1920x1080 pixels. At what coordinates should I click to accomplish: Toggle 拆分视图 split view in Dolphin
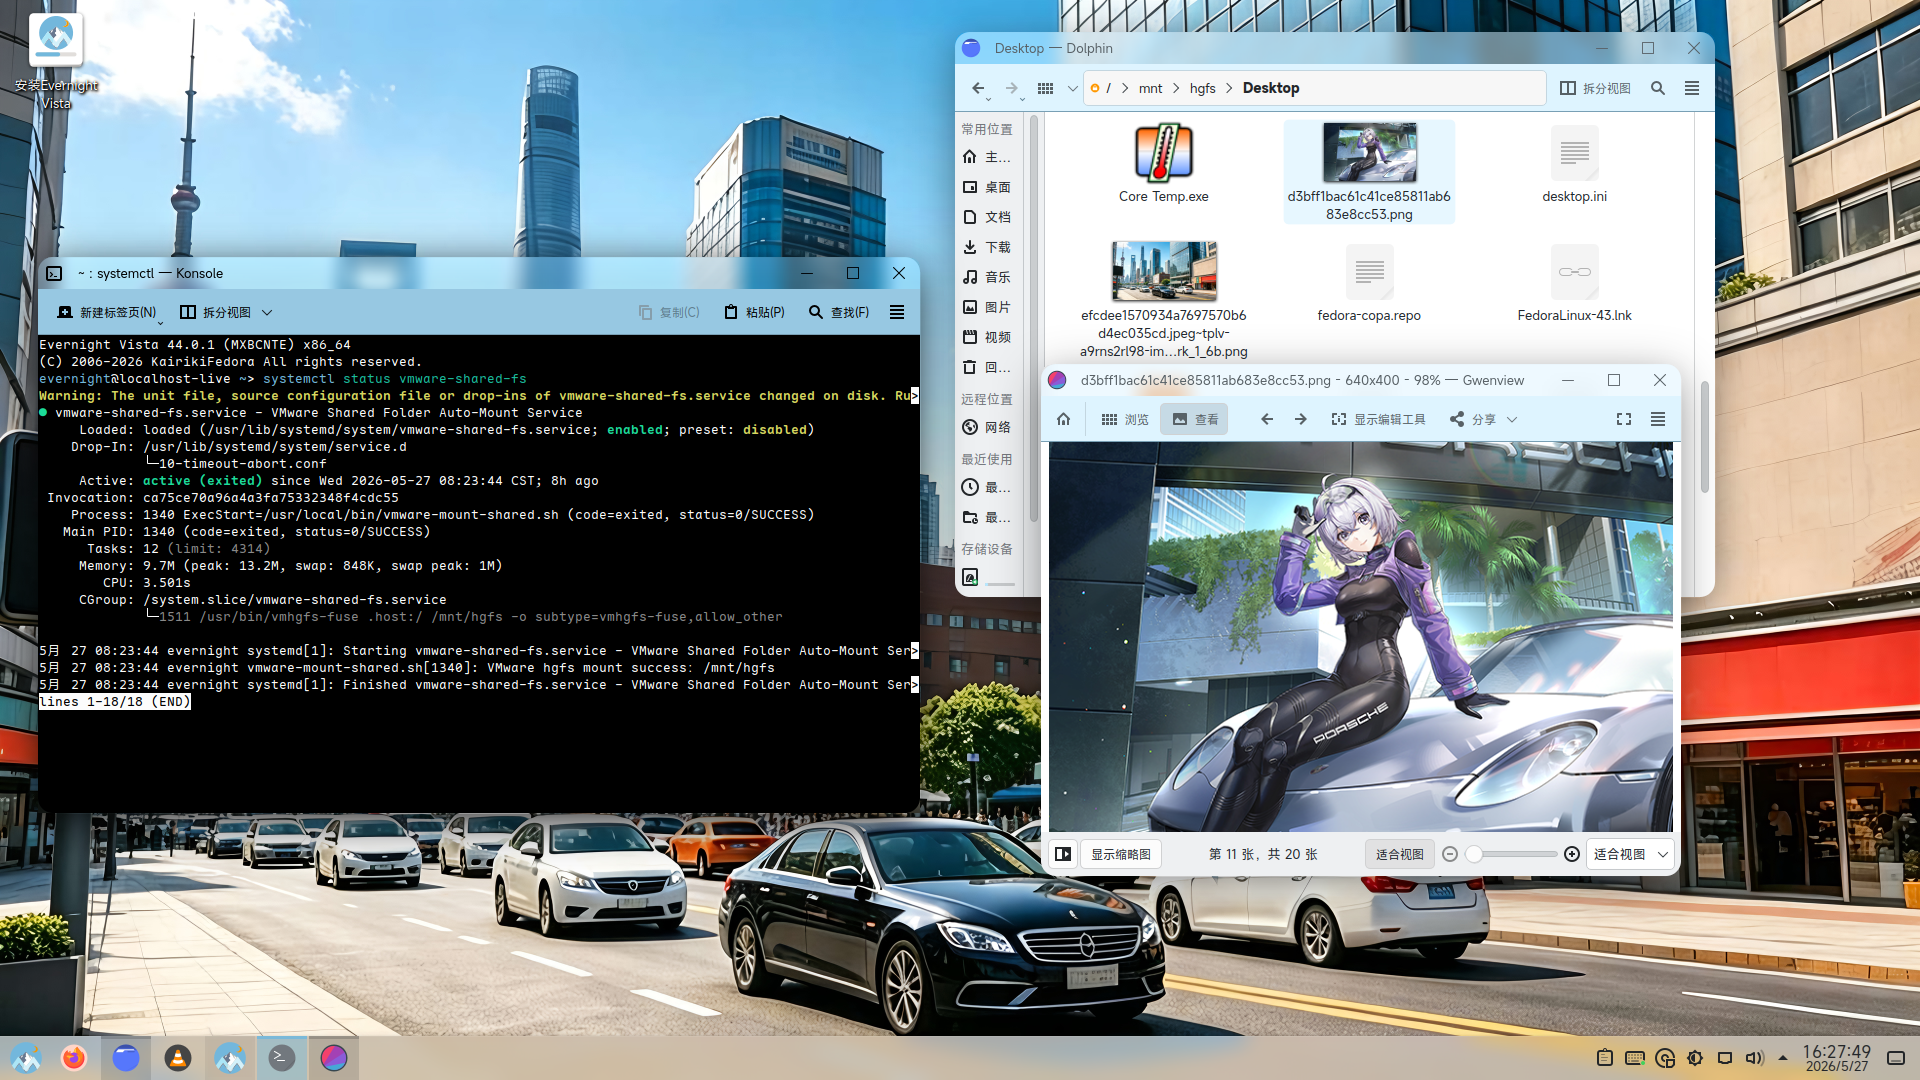tap(1595, 88)
